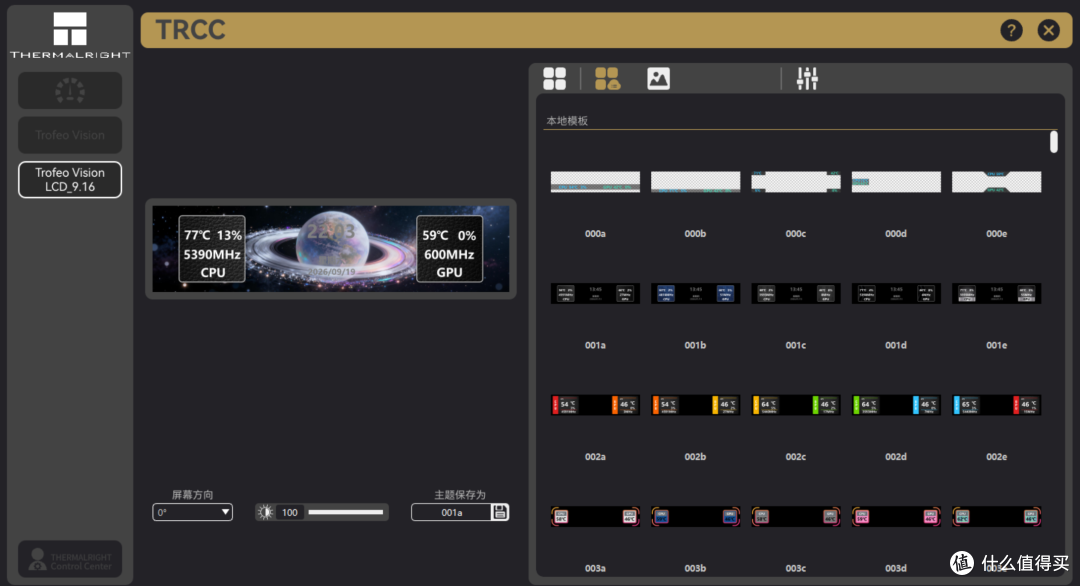Edit the theme name field 001a
The width and height of the screenshot is (1080, 586).
[x=452, y=512]
